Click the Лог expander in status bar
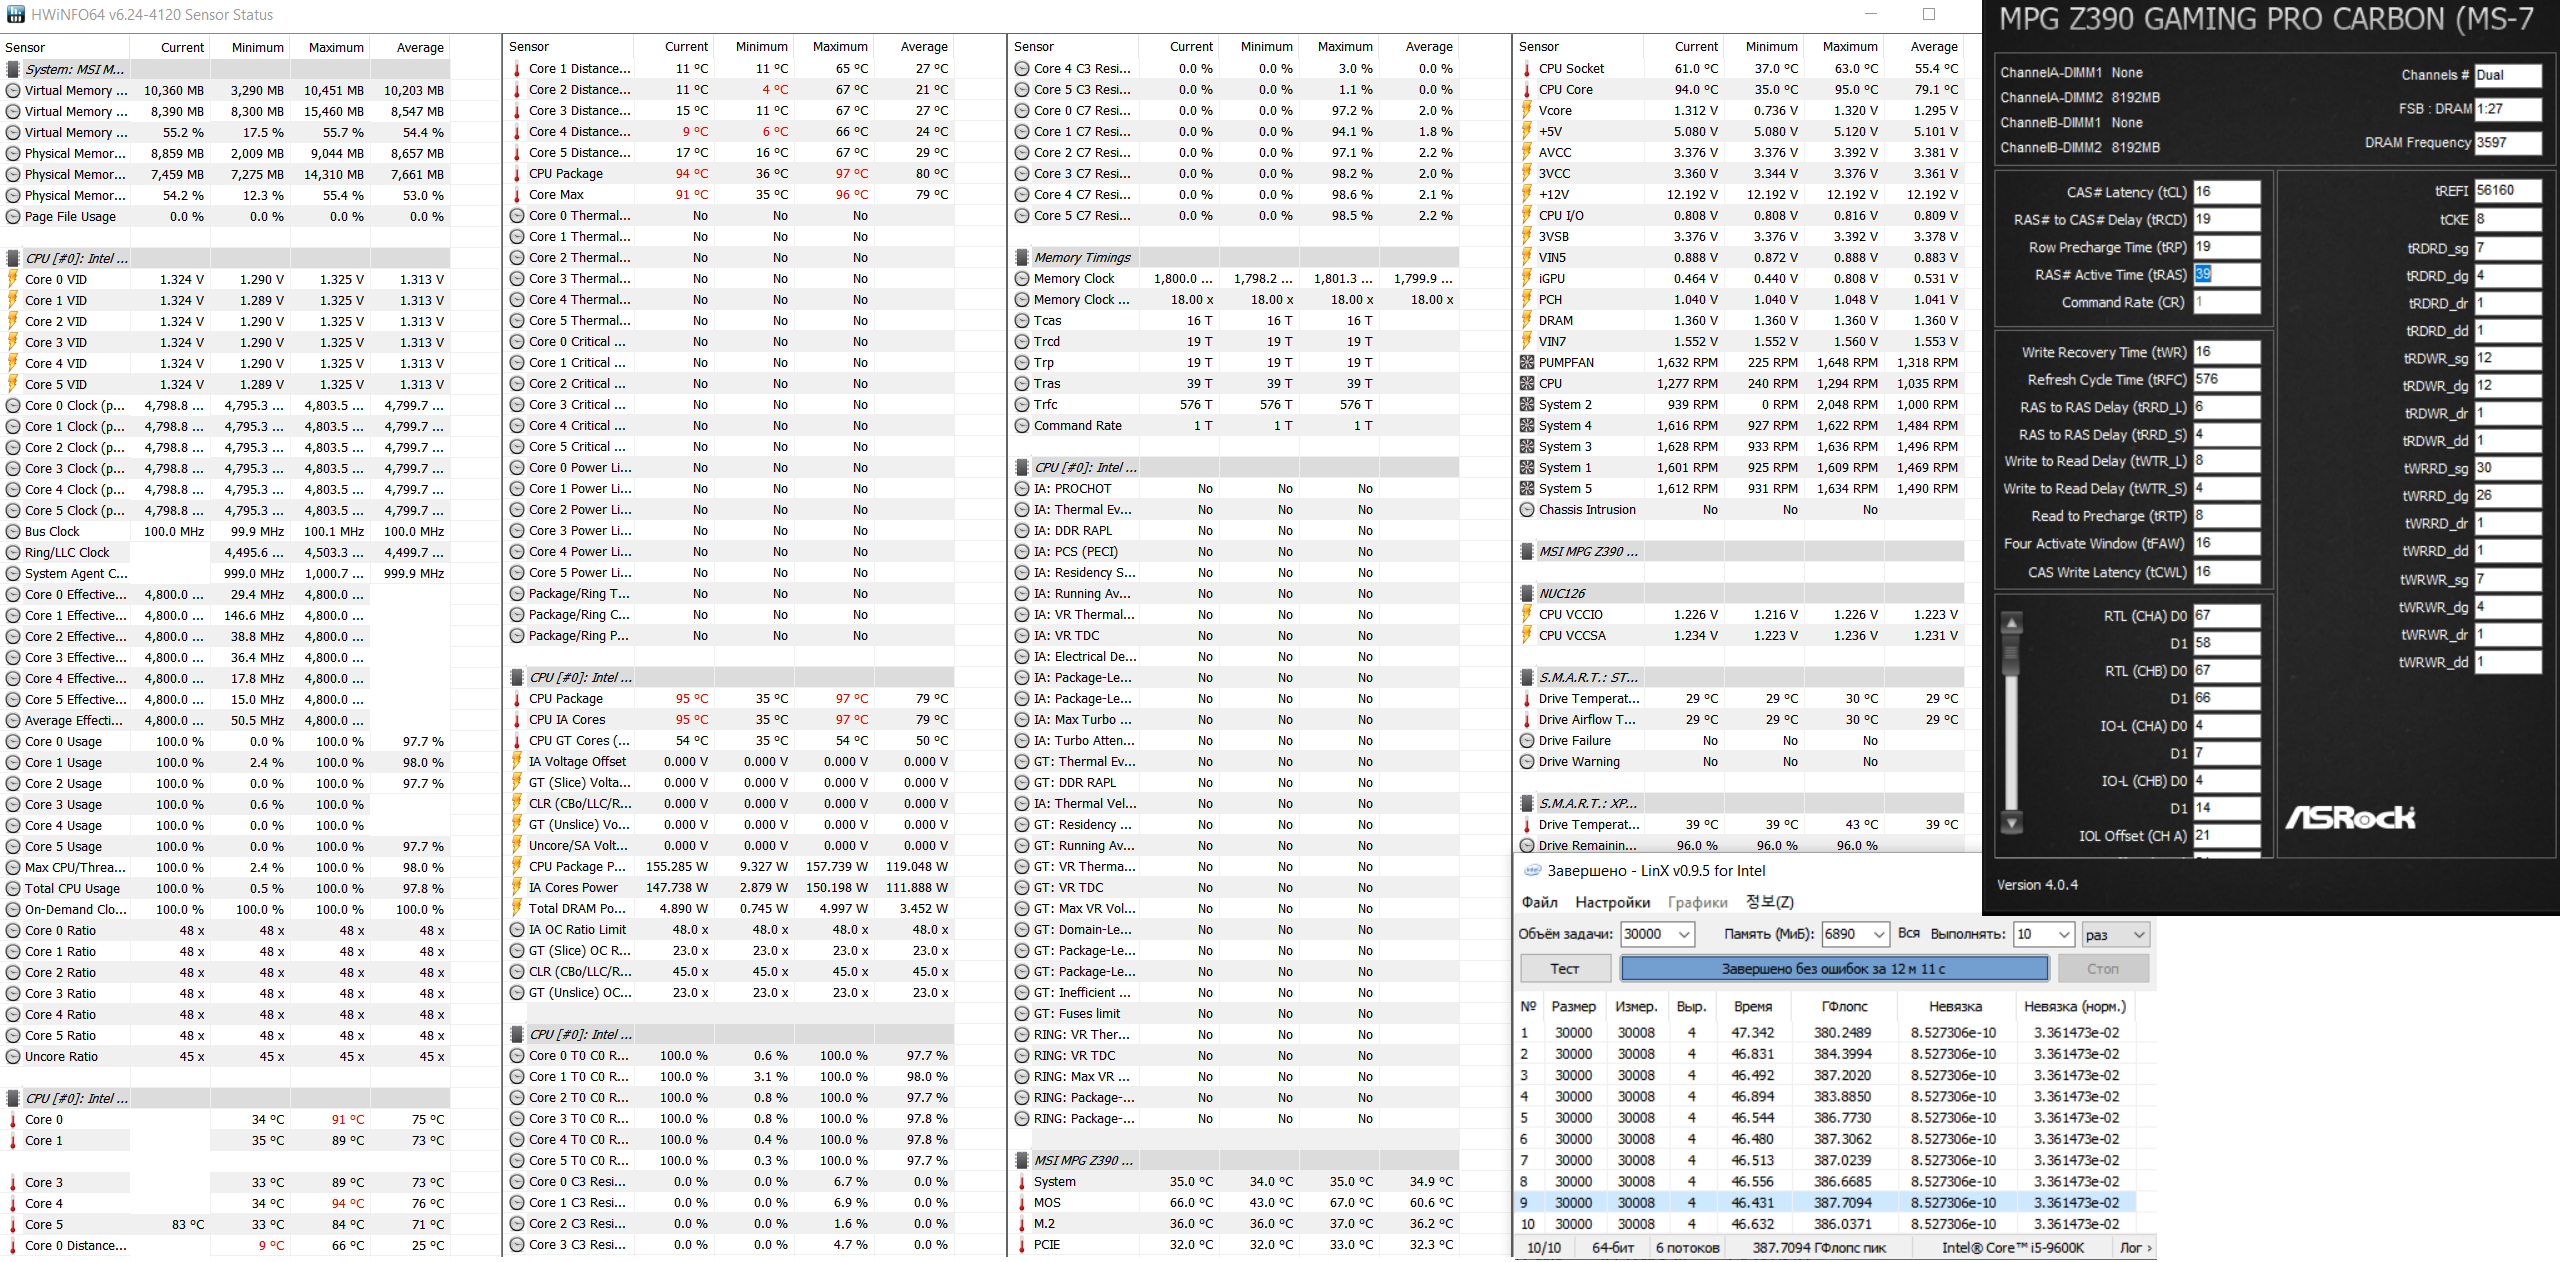Image resolution: width=2560 pixels, height=1262 pixels. [x=2135, y=1248]
